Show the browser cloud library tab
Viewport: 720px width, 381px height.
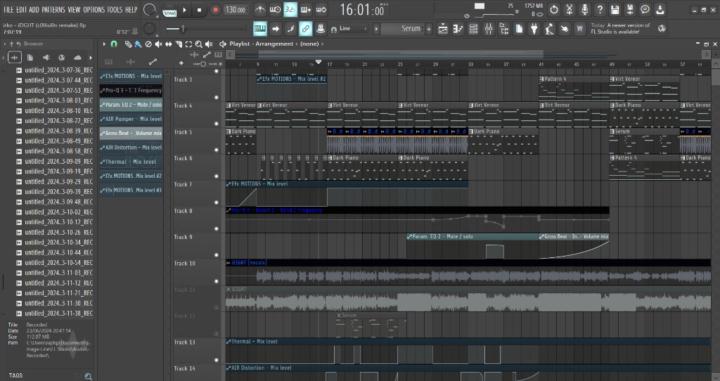77,58
